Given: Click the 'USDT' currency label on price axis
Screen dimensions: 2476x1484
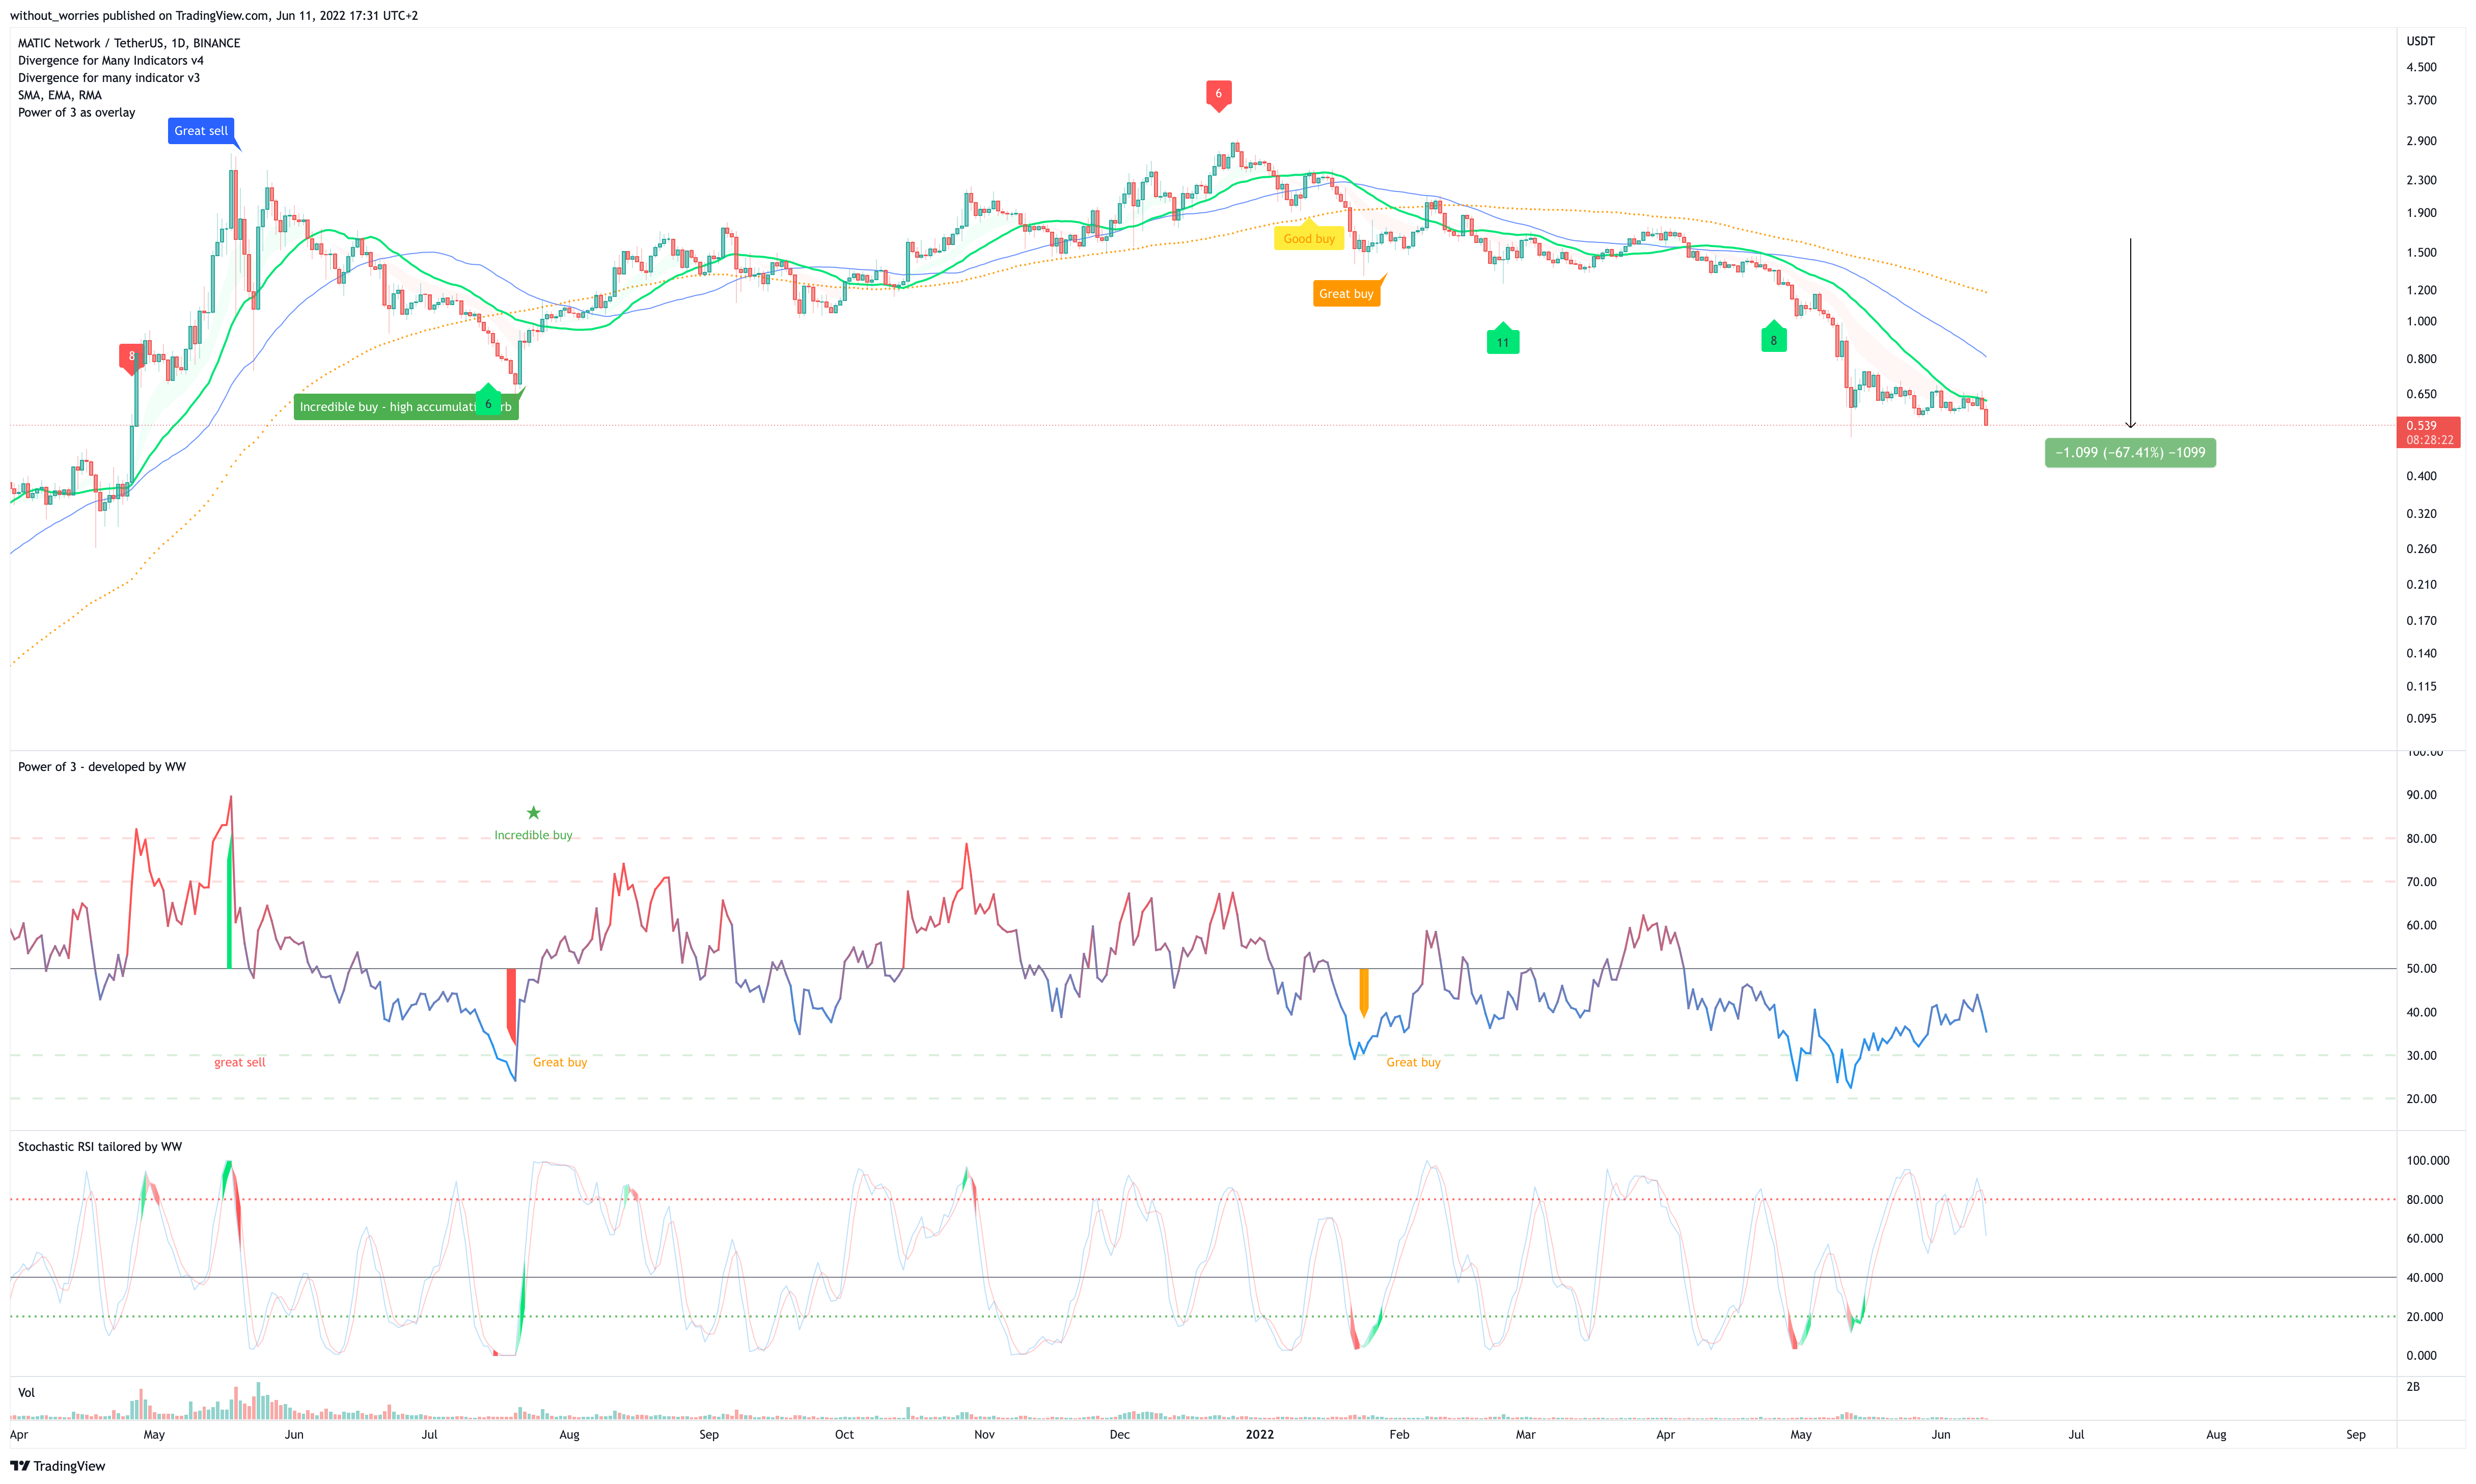Looking at the screenshot, I should [2420, 41].
